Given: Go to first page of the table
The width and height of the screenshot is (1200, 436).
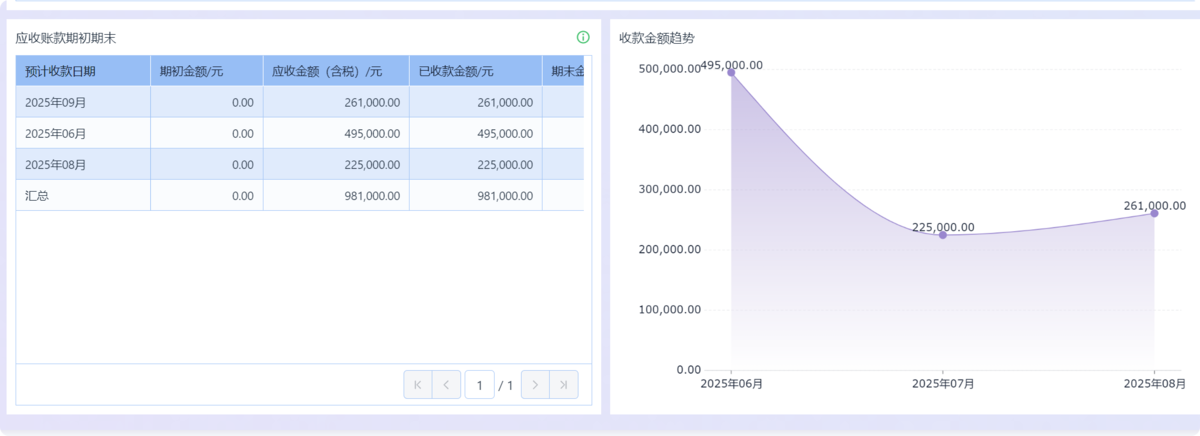Looking at the screenshot, I should coord(417,385).
